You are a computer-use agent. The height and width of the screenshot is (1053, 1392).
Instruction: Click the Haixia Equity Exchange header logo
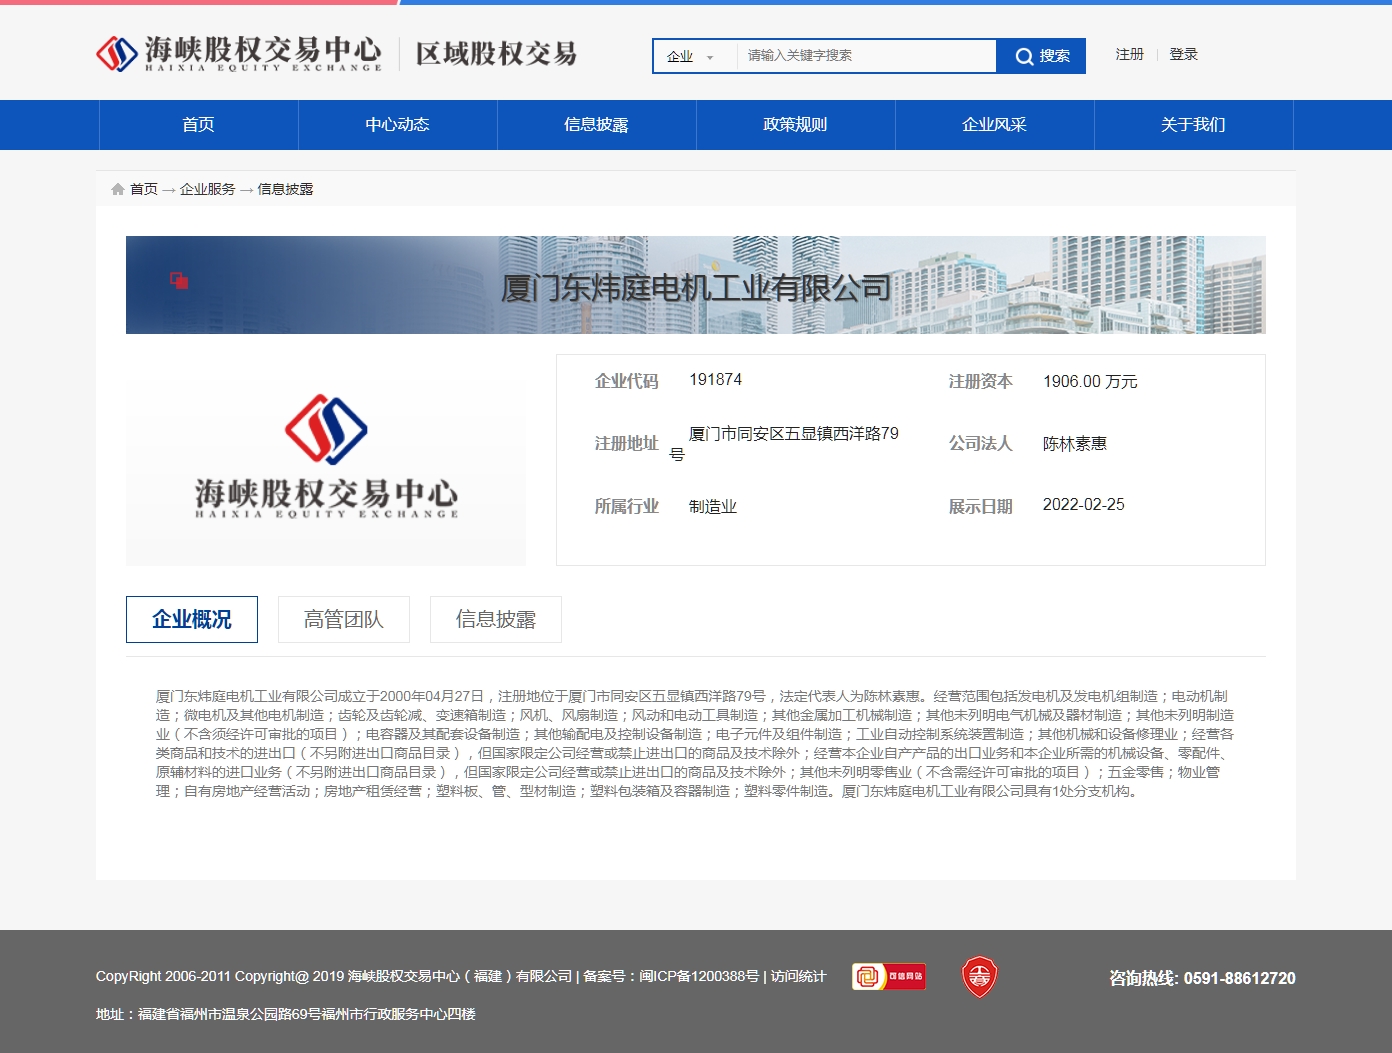tap(239, 54)
